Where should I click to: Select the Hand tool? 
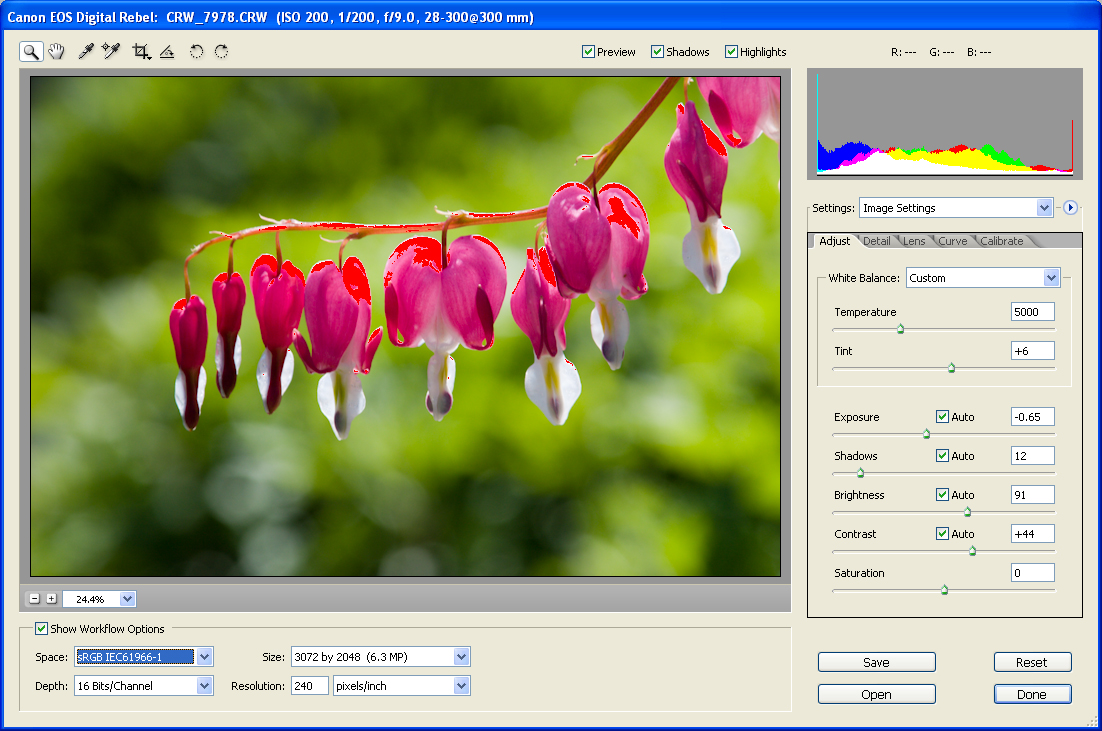coord(57,51)
